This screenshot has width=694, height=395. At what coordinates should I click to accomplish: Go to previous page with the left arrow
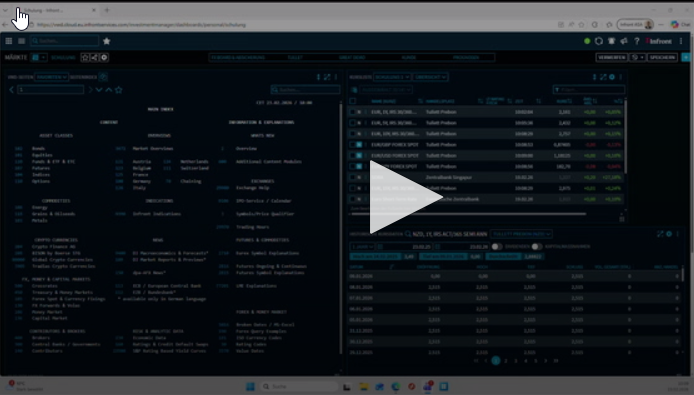coord(12,89)
